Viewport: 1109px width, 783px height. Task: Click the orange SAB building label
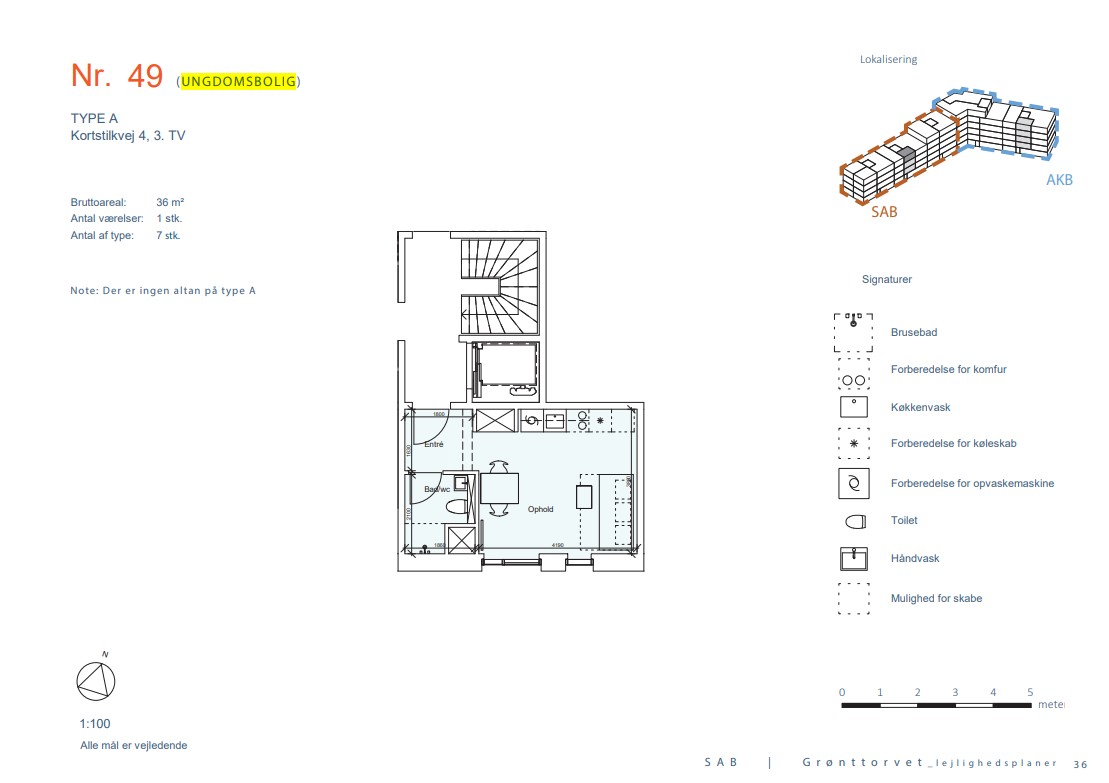pyautogui.click(x=883, y=211)
